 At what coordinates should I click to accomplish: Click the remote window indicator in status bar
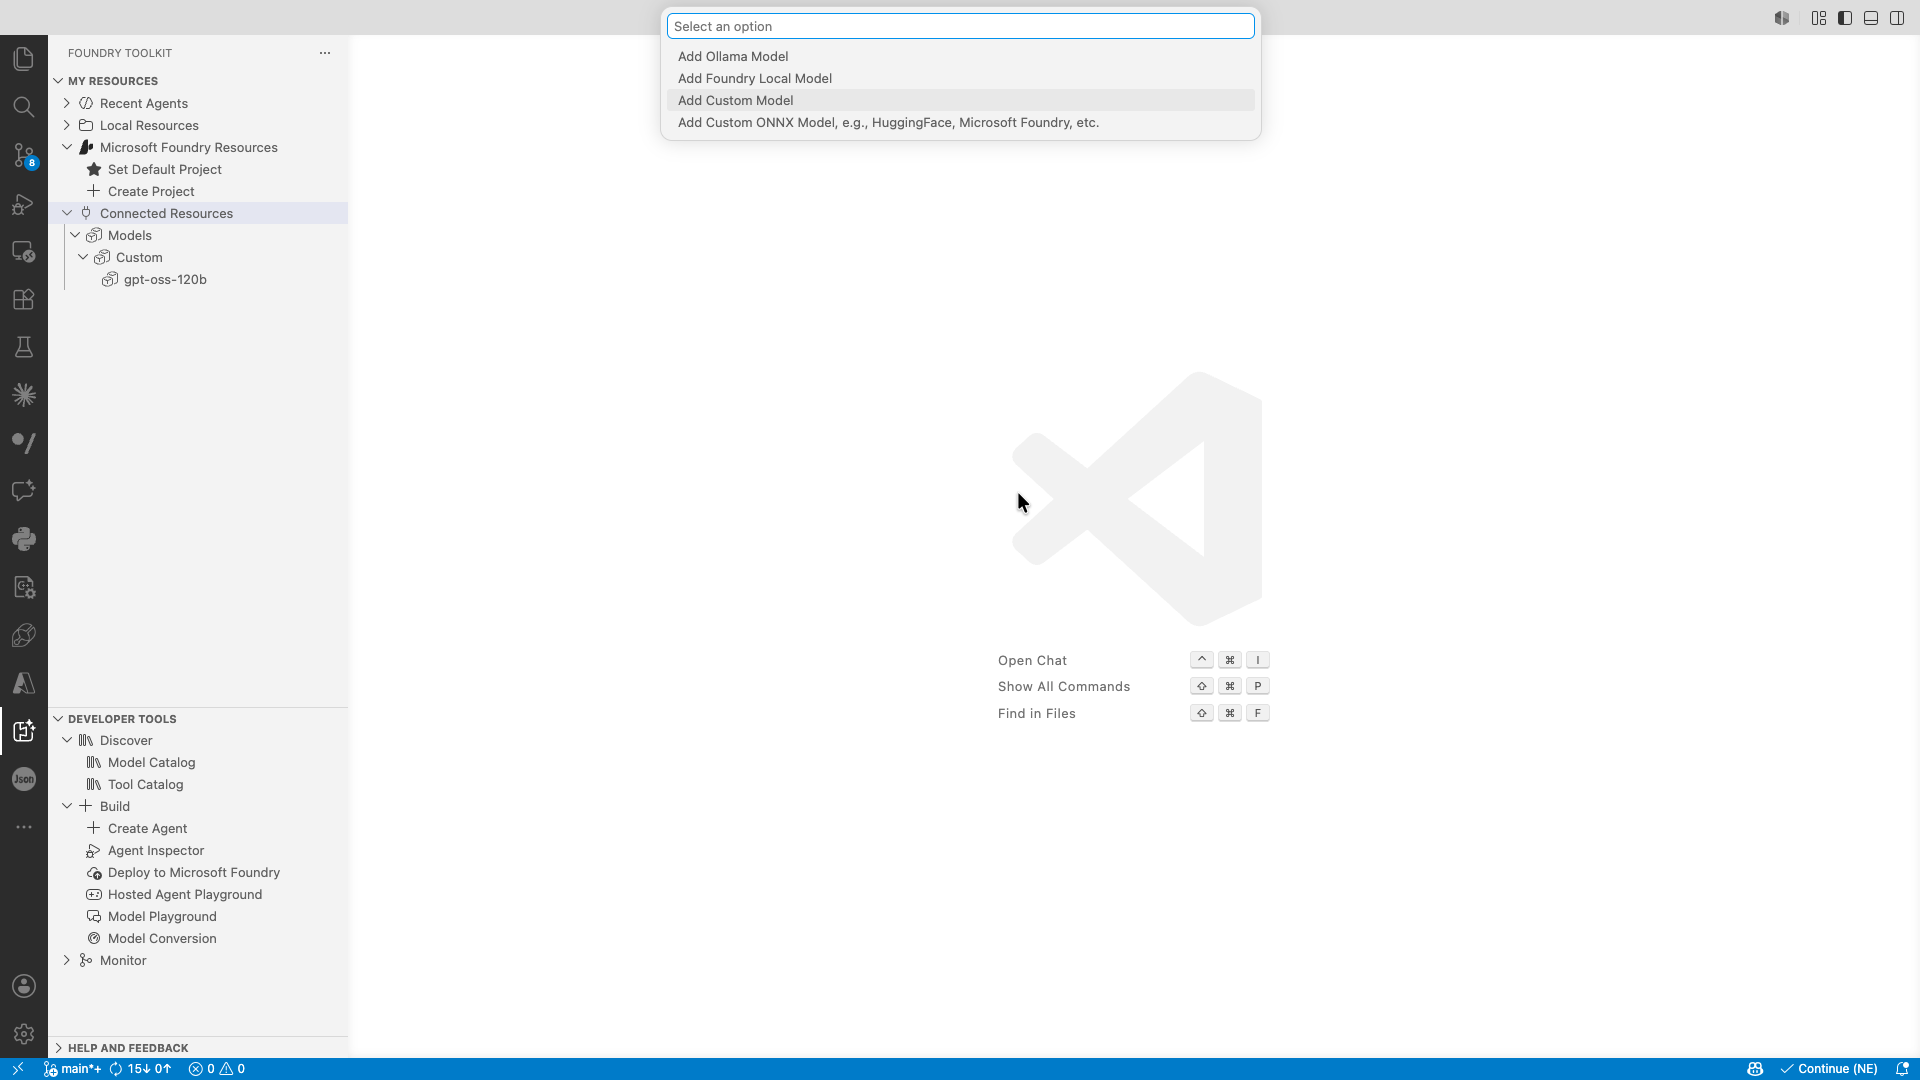17,1069
